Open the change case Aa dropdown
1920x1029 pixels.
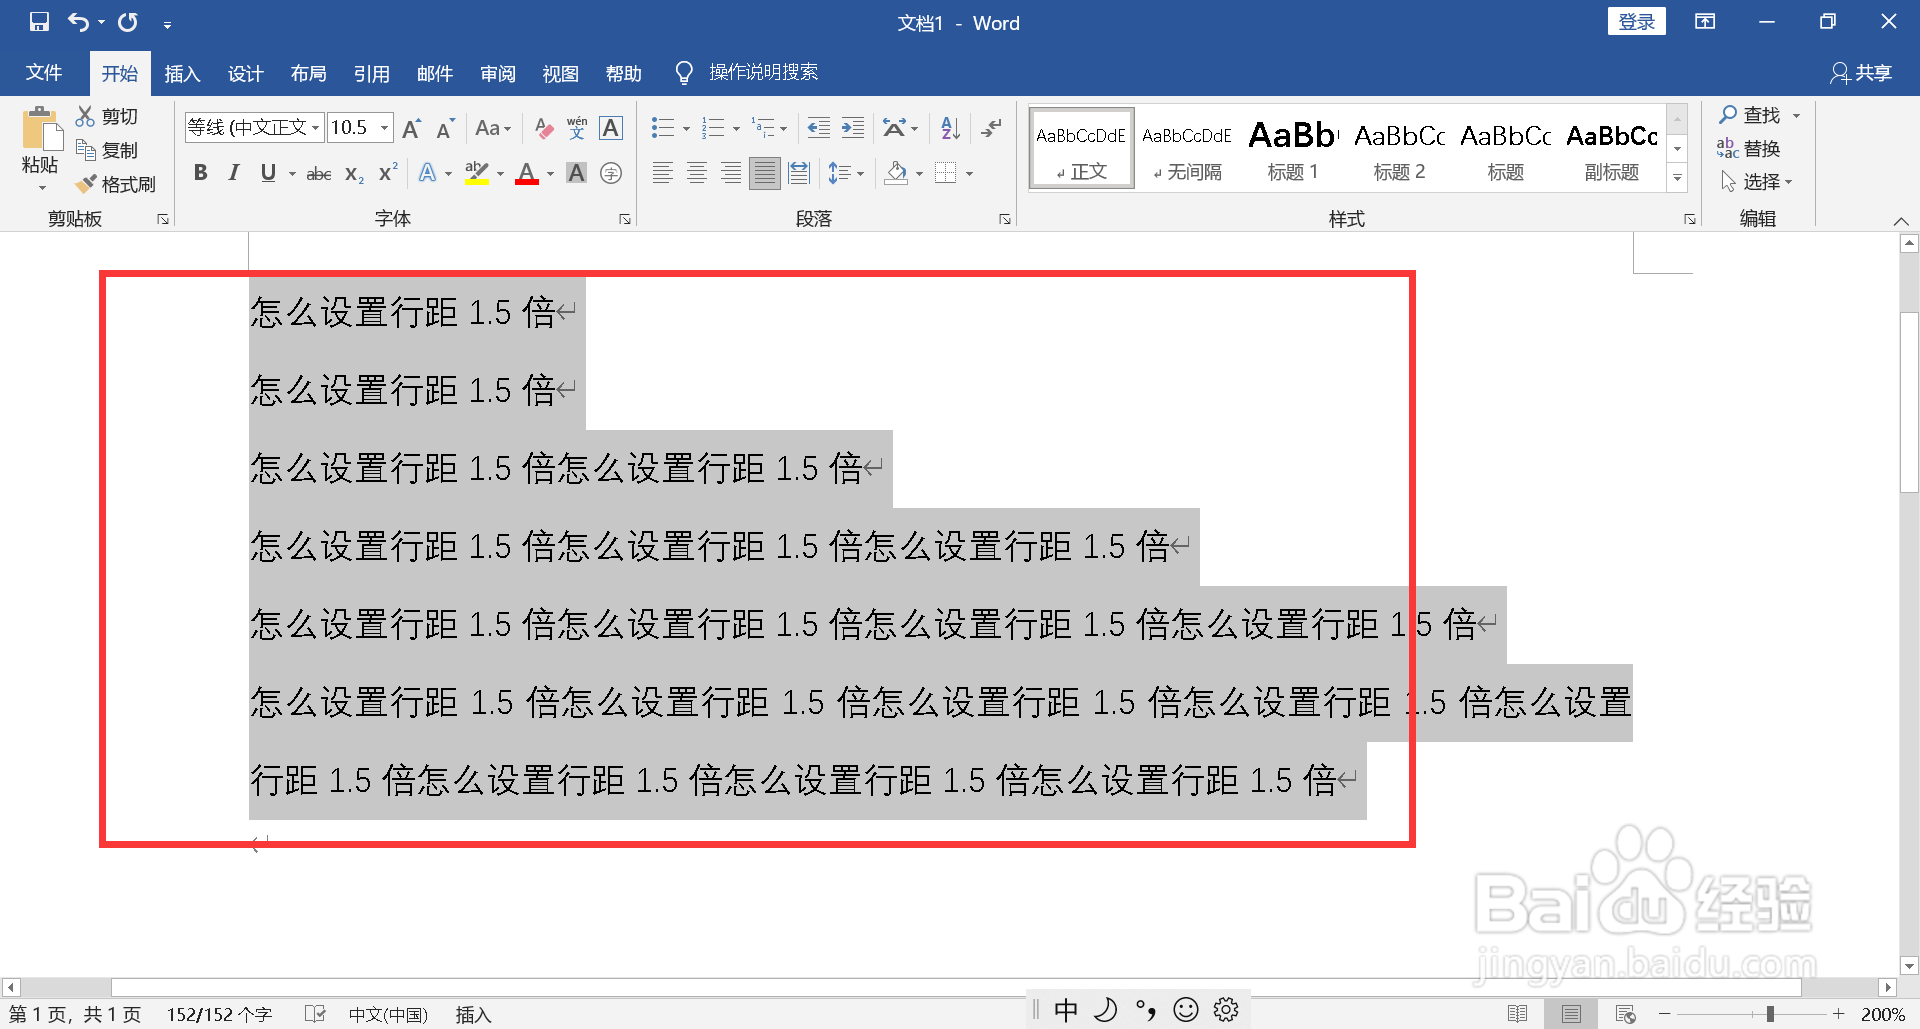493,128
